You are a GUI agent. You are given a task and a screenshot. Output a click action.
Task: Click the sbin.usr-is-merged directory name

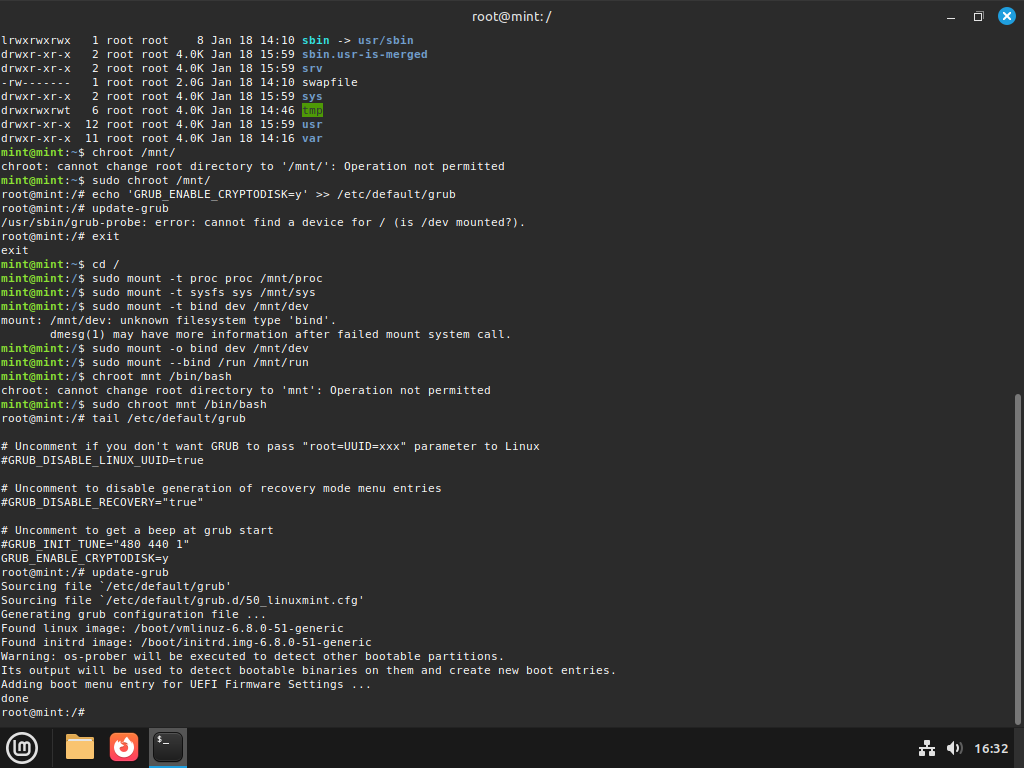[364, 54]
